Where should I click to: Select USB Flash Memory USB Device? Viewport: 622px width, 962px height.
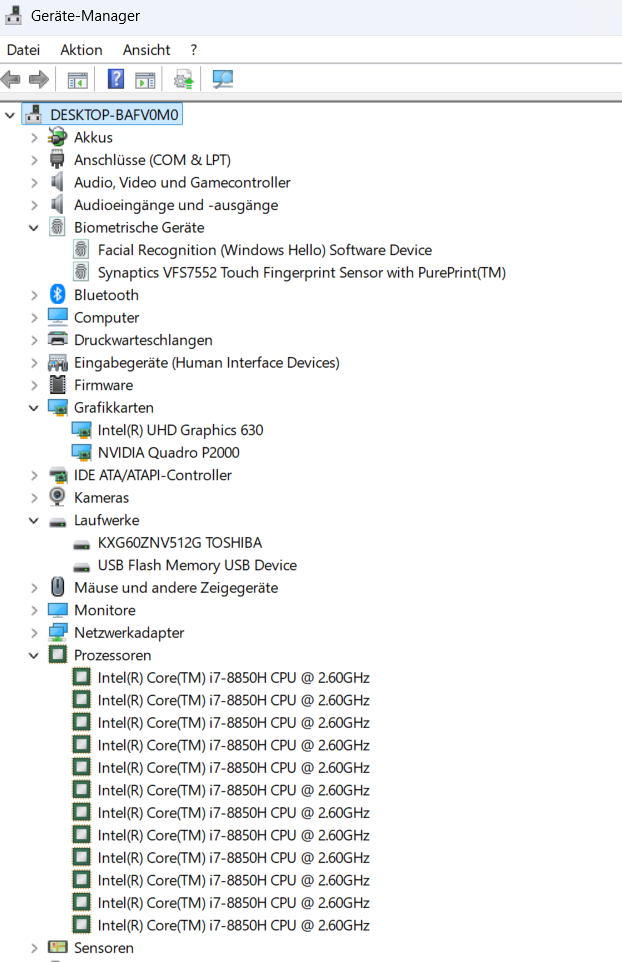(x=198, y=565)
